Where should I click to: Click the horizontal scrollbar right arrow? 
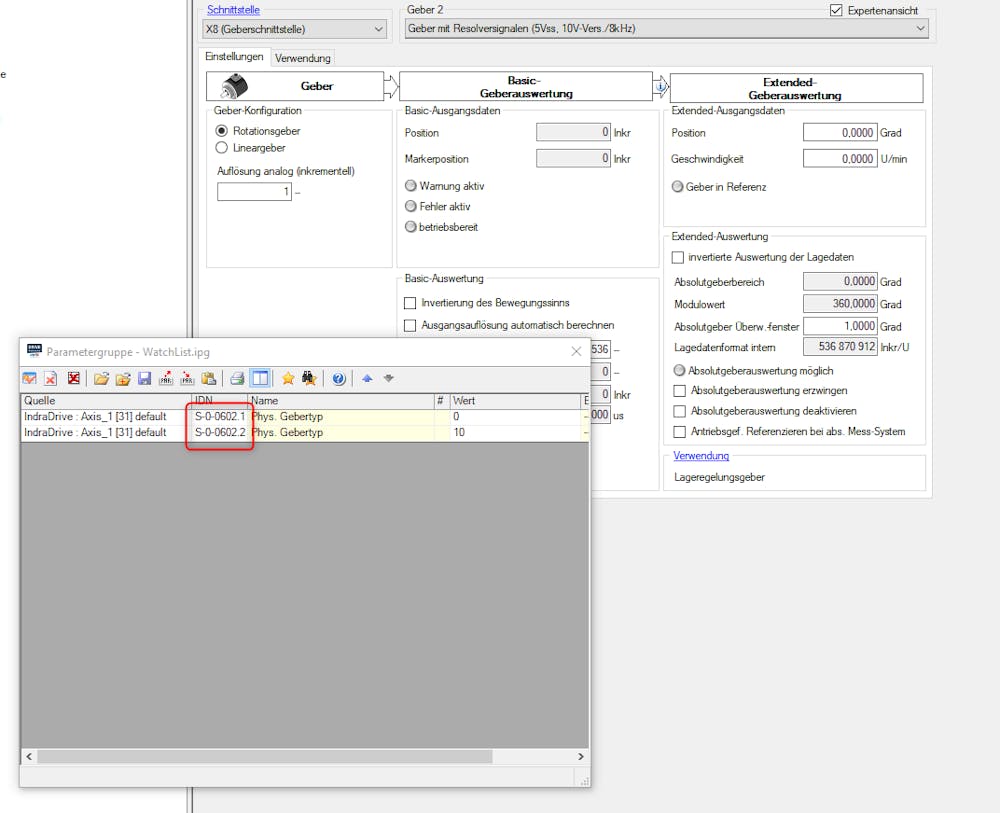point(581,757)
